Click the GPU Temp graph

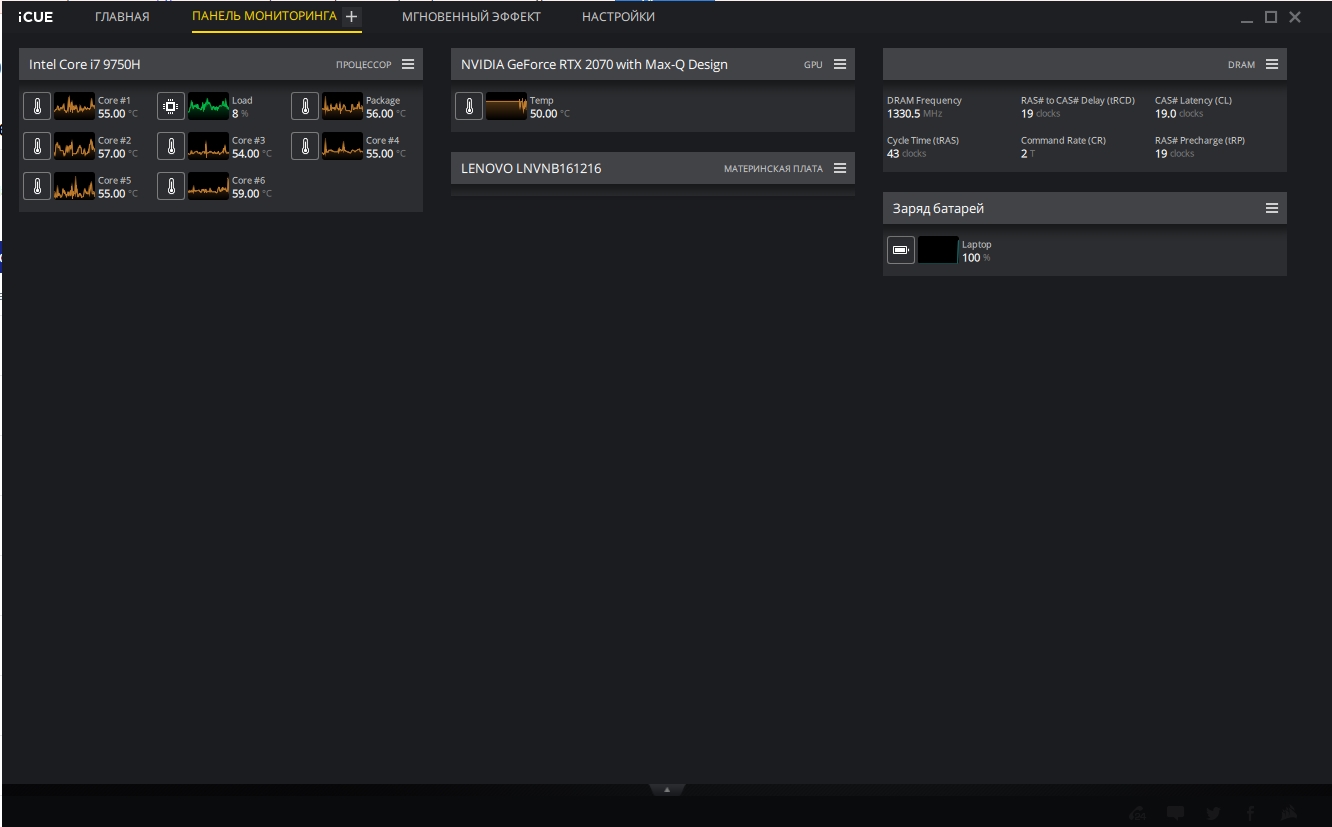(x=506, y=106)
